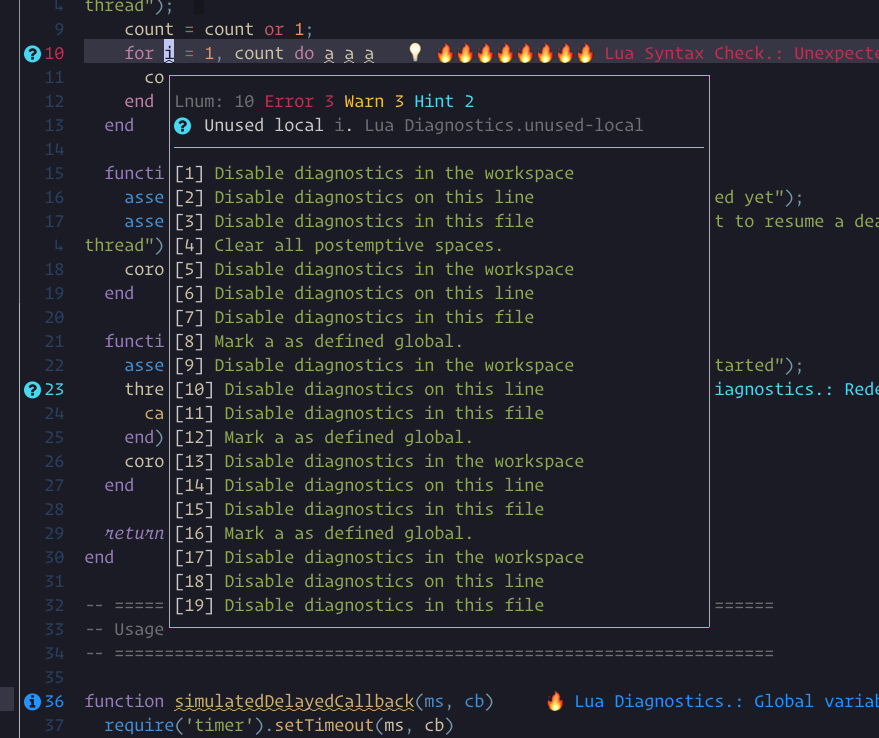
Task: Click line number 23 in the gutter
Action: point(54,390)
